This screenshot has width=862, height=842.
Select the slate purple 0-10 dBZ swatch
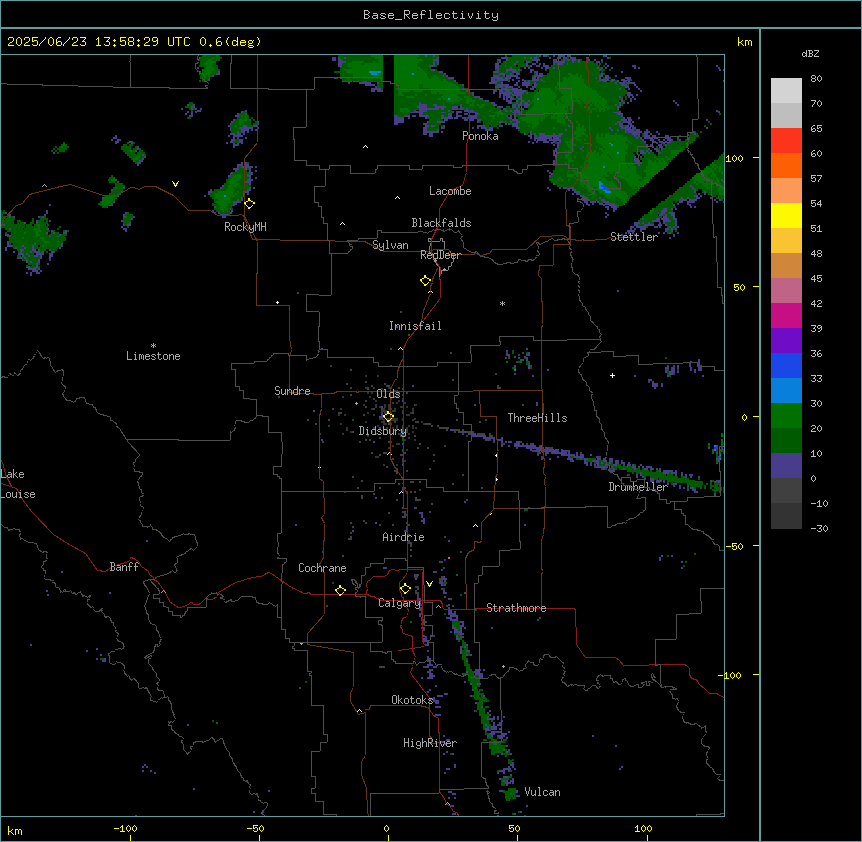pyautogui.click(x=786, y=466)
